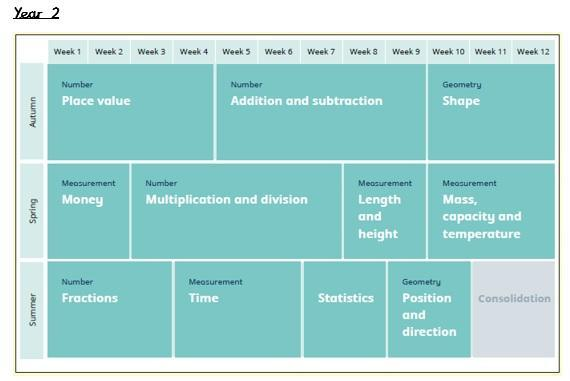Select the Time measurement block
This screenshot has width=570, height=381.
coord(238,309)
